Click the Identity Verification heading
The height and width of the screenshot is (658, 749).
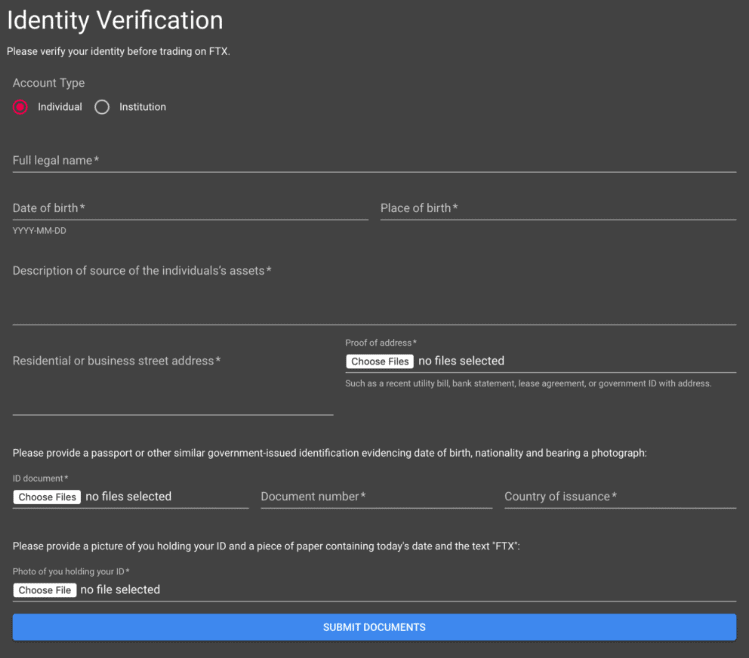coord(115,20)
